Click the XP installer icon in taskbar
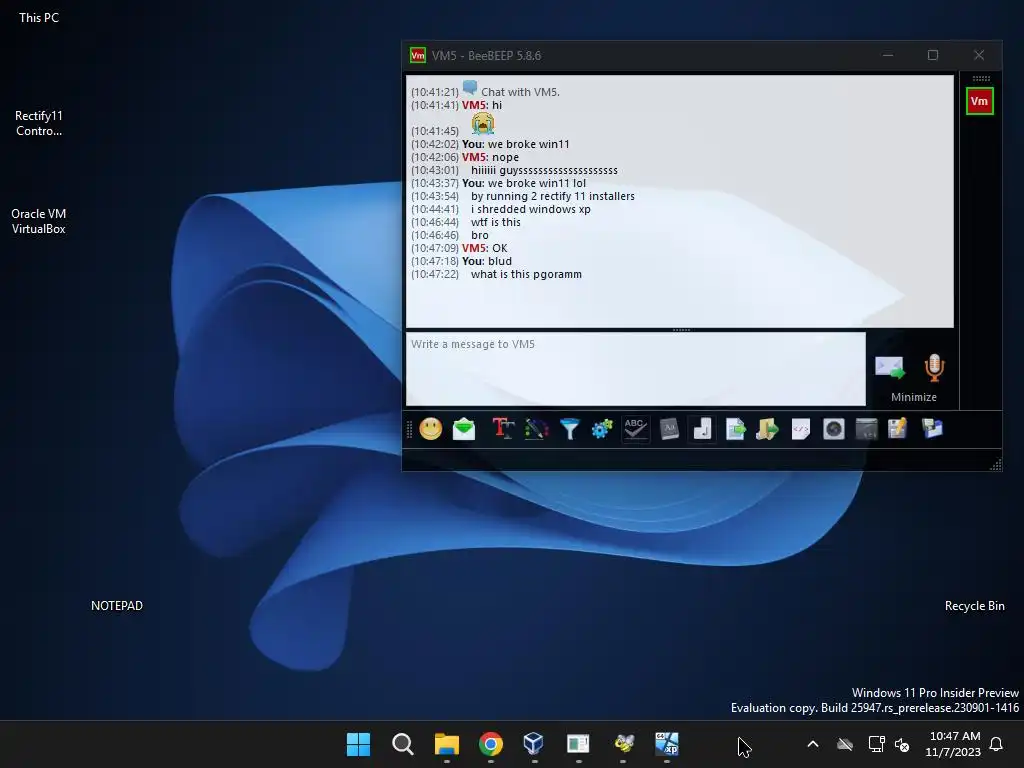Screen dimensions: 1024x768 (667, 744)
